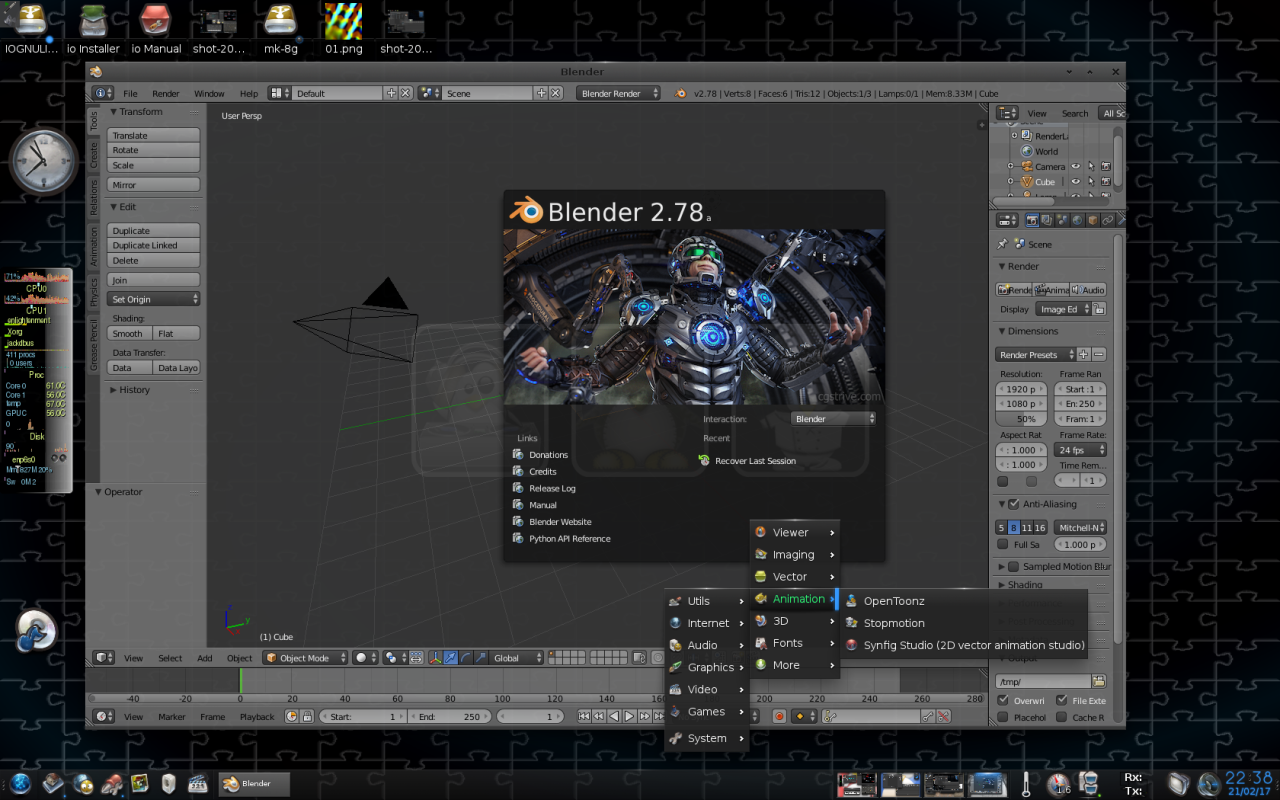
Task: Click the pin icon beside Scene
Action: [x=1003, y=244]
